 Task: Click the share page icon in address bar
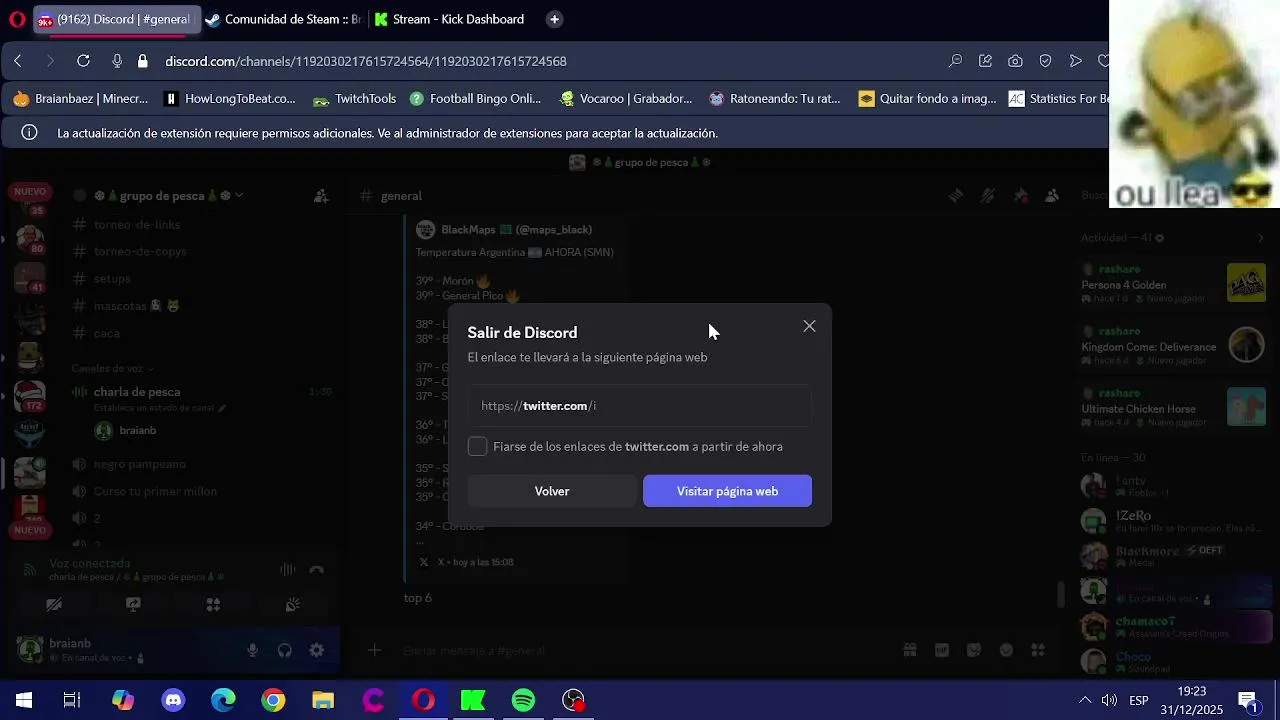click(x=985, y=61)
